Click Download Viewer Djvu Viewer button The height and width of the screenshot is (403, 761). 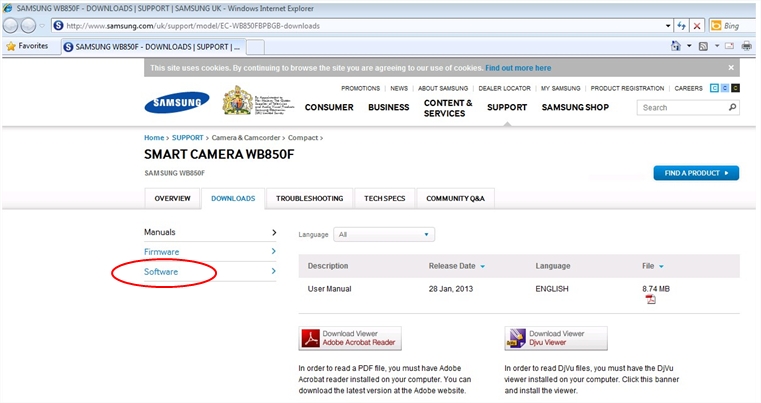click(x=556, y=338)
